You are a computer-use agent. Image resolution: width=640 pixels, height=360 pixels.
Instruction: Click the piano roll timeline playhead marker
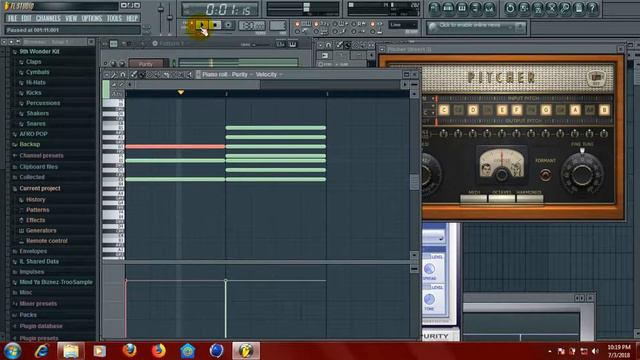[x=180, y=93]
